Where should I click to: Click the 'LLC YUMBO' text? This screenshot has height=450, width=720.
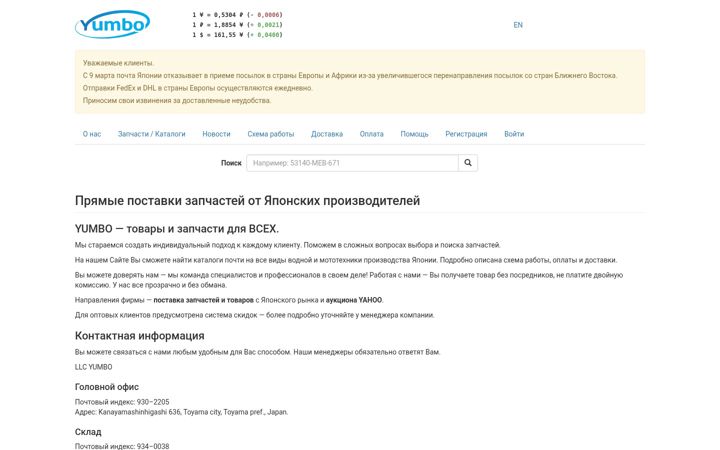93,367
